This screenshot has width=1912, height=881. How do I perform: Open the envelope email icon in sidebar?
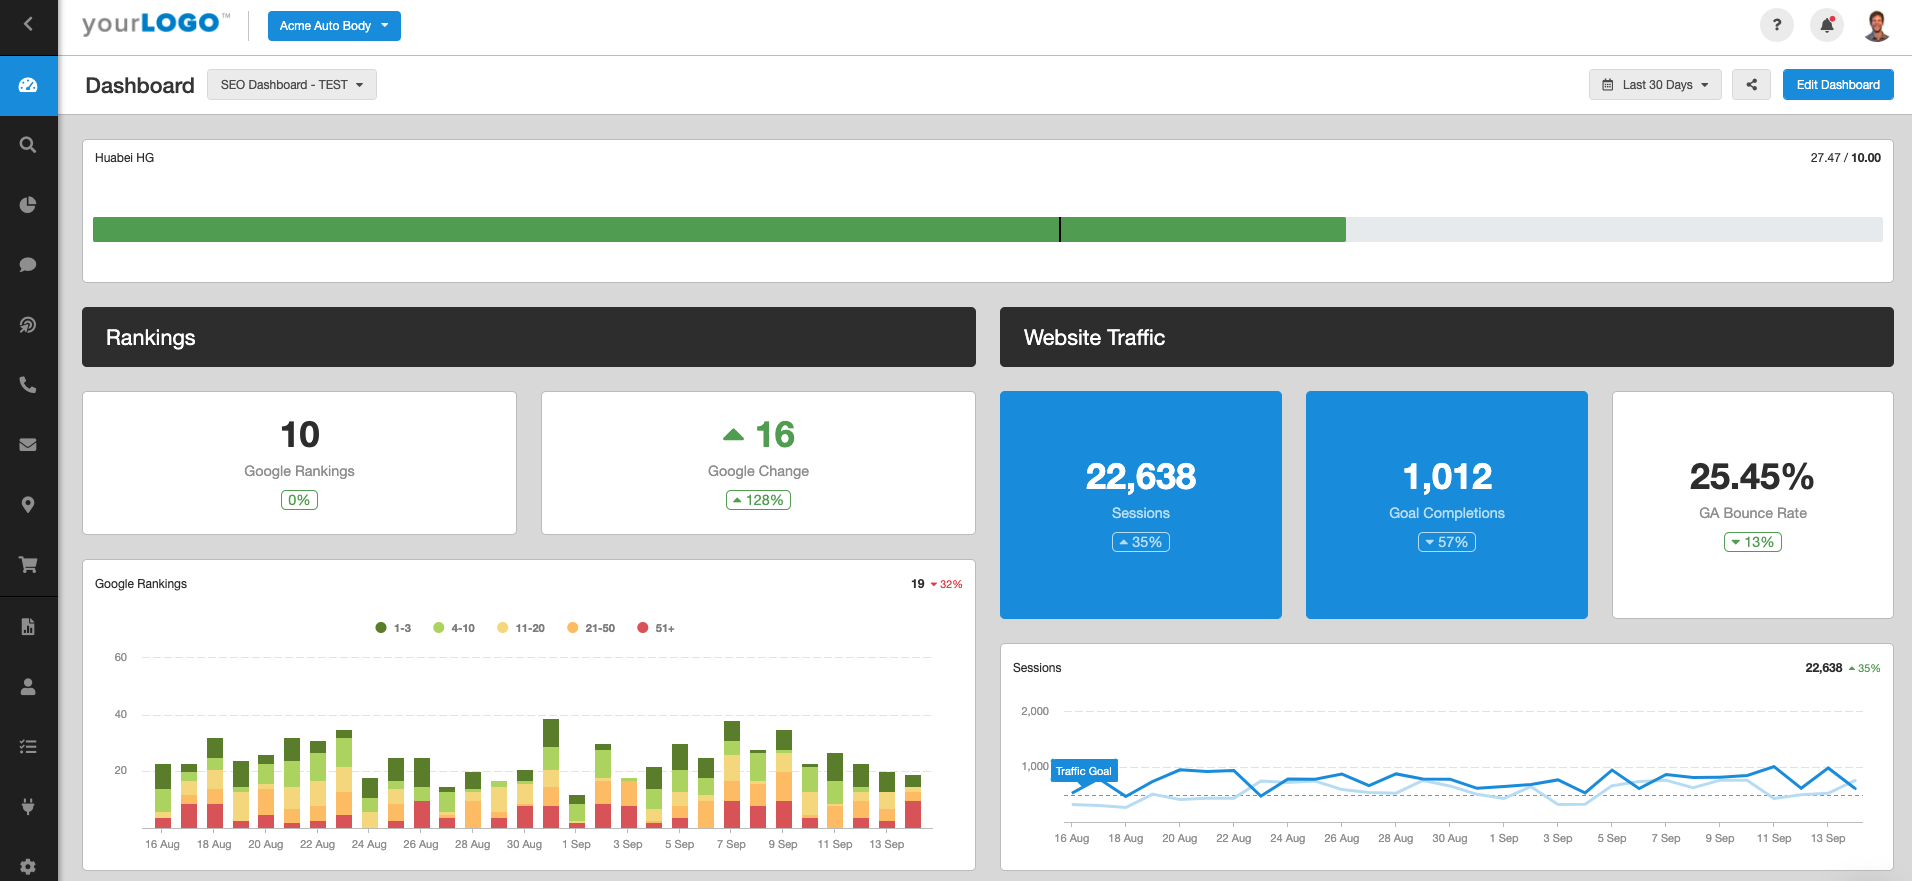click(x=28, y=445)
